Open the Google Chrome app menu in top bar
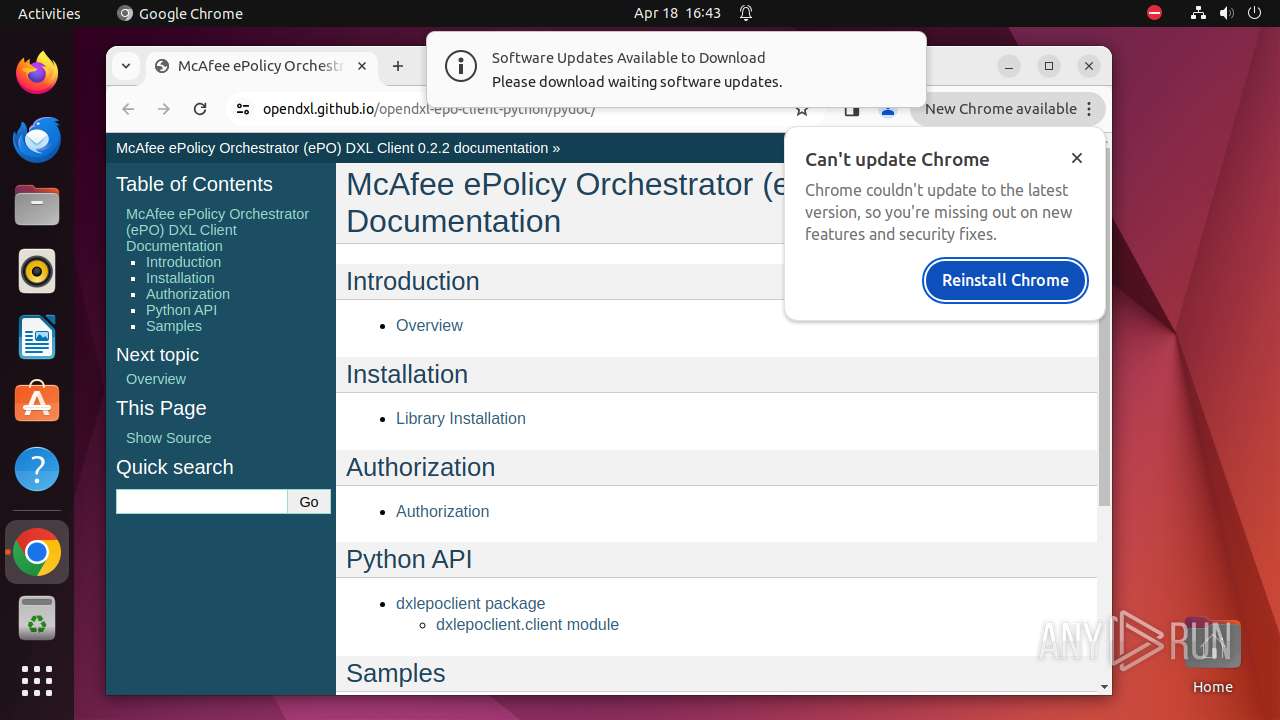The image size is (1280, 720). (180, 13)
